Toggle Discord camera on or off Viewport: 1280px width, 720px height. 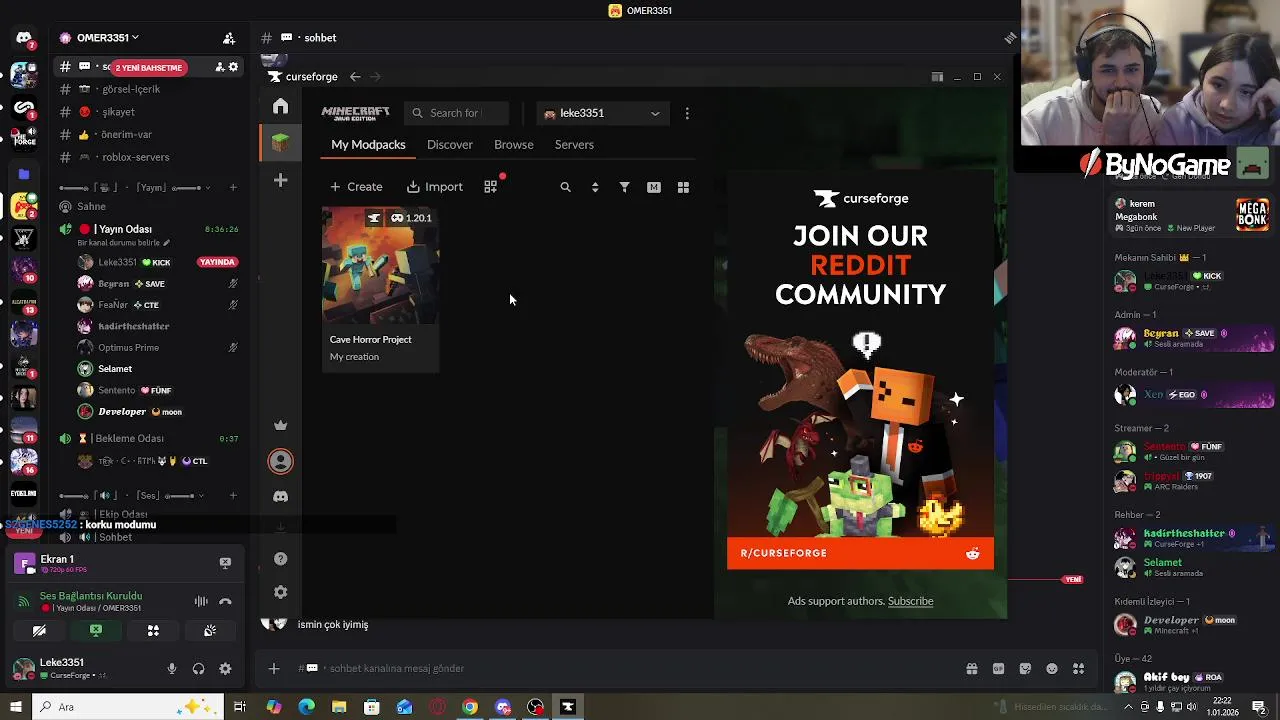click(39, 631)
